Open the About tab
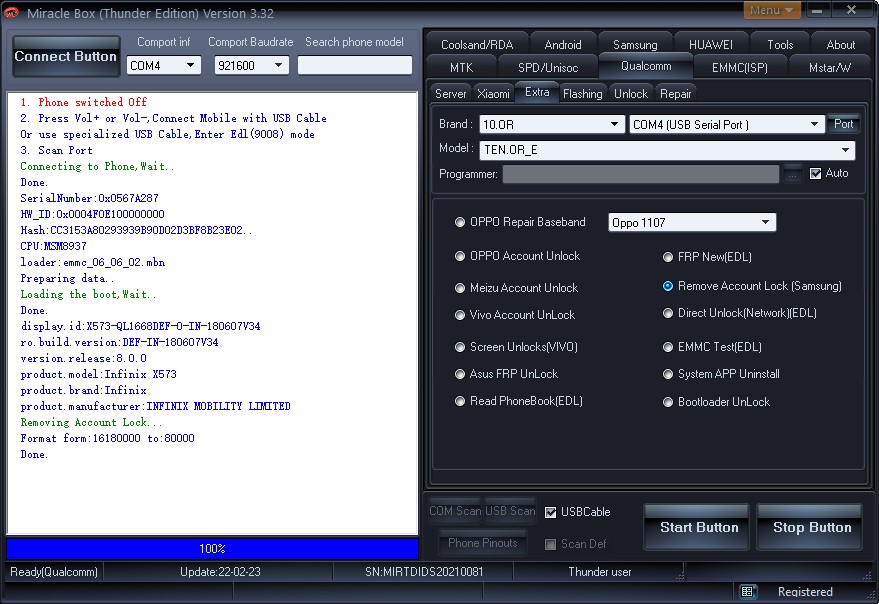Viewport: 879px width, 604px height. [840, 44]
